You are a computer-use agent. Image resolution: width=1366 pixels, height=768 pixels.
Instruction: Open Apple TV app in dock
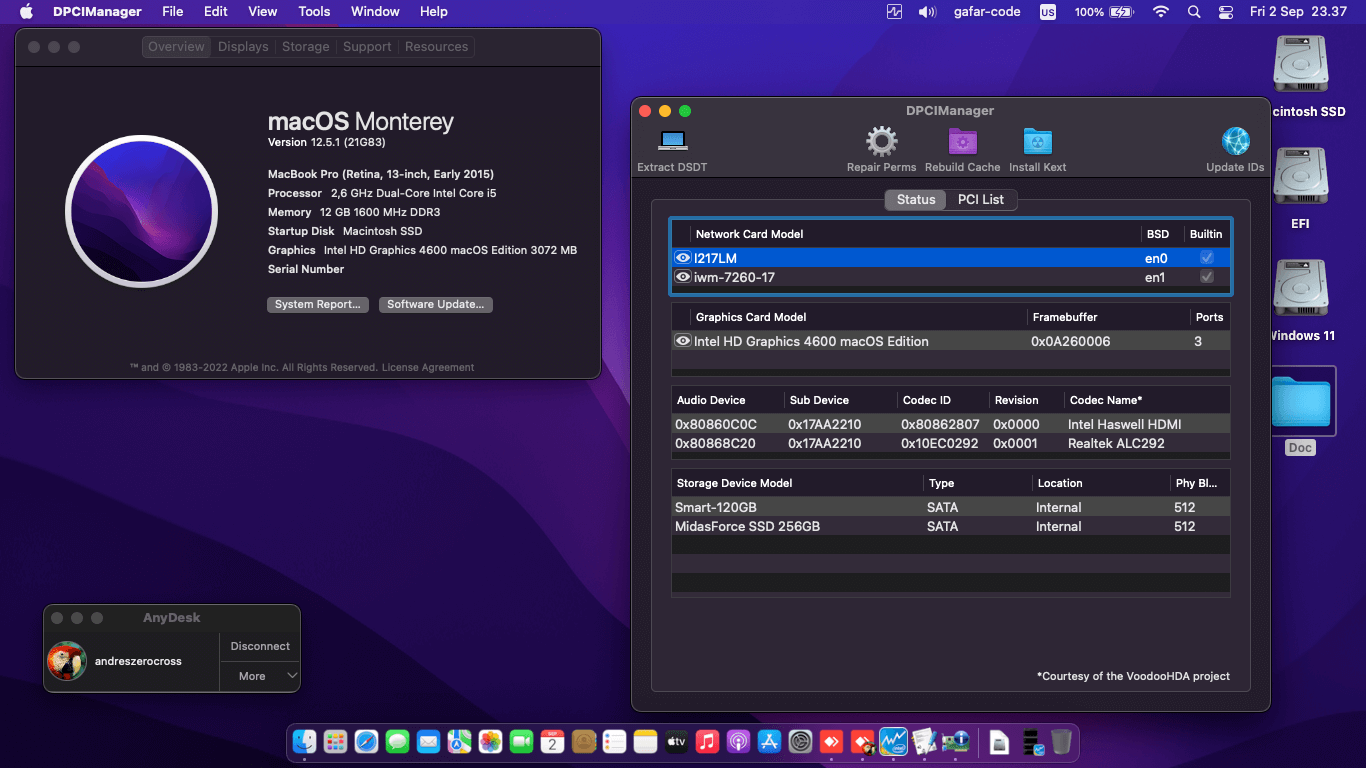[x=676, y=741]
